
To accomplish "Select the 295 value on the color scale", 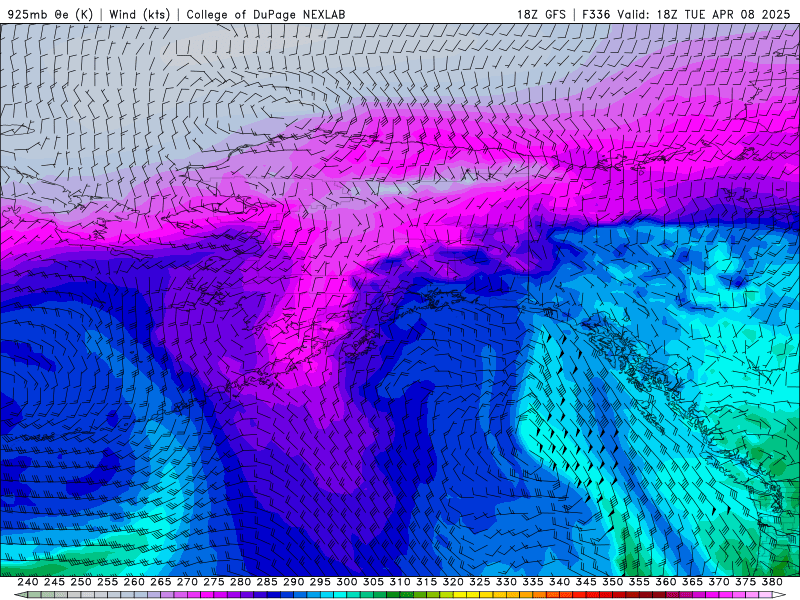I will coord(320,582).
